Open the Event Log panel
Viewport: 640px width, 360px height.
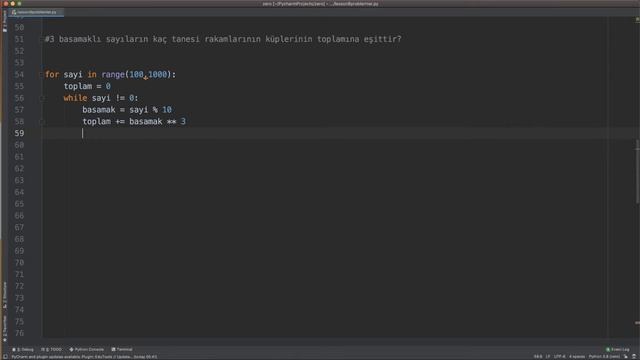pos(618,349)
